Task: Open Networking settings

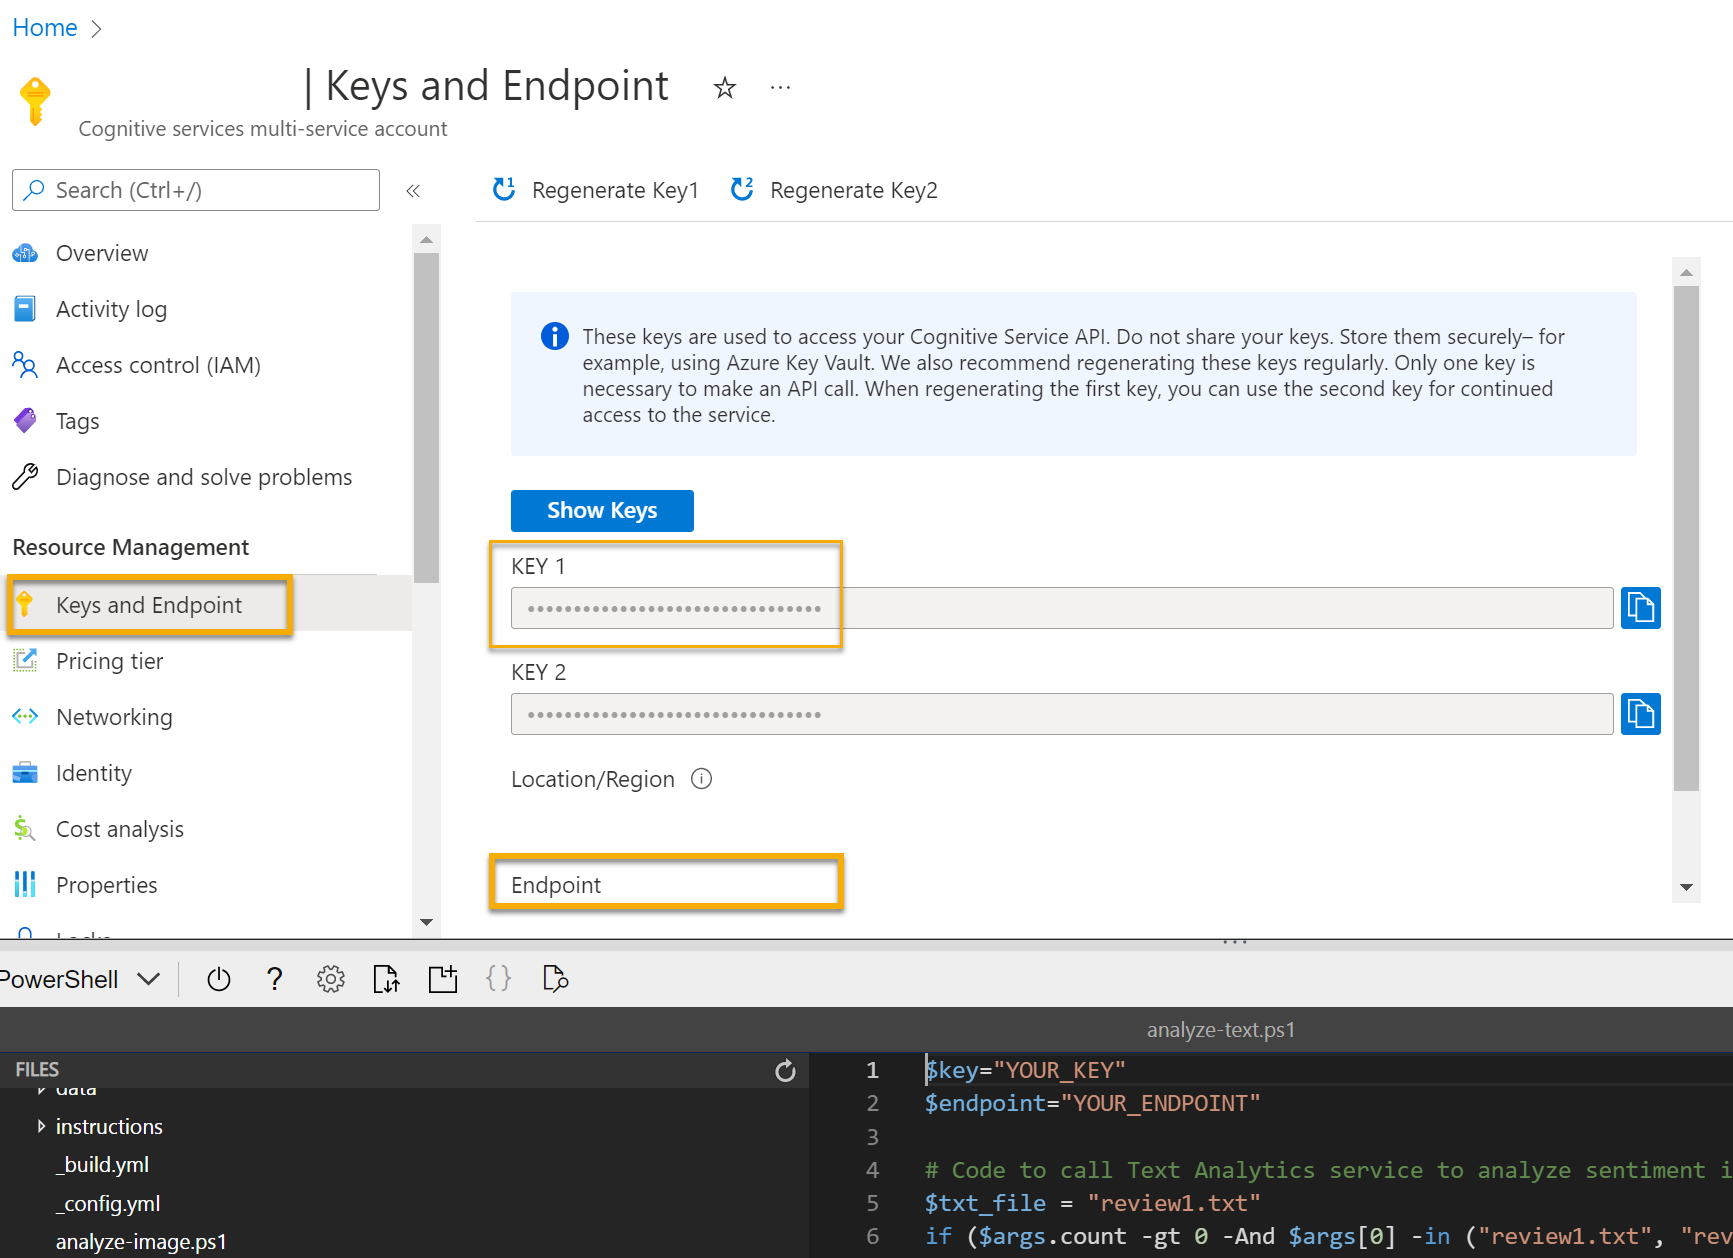Action: (114, 717)
